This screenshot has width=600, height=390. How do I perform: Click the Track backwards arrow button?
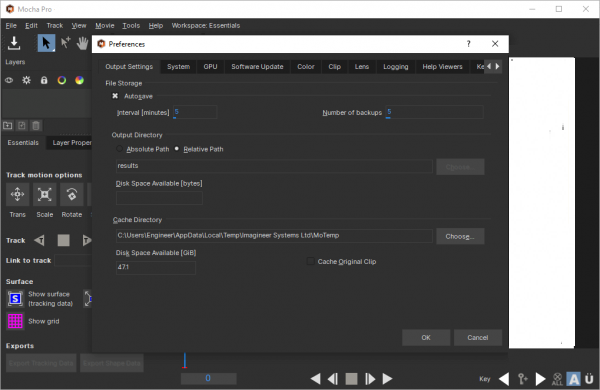pos(39,240)
